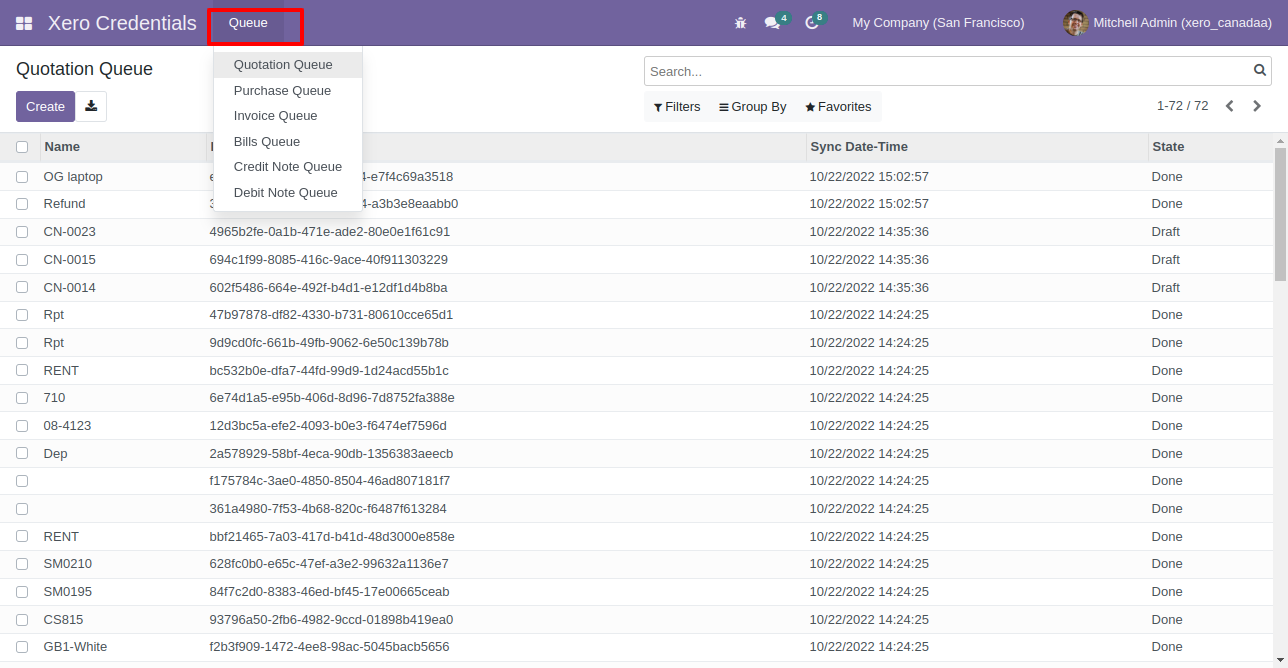Check the Refund row checkbox
The height and width of the screenshot is (668, 1288).
coord(22,204)
